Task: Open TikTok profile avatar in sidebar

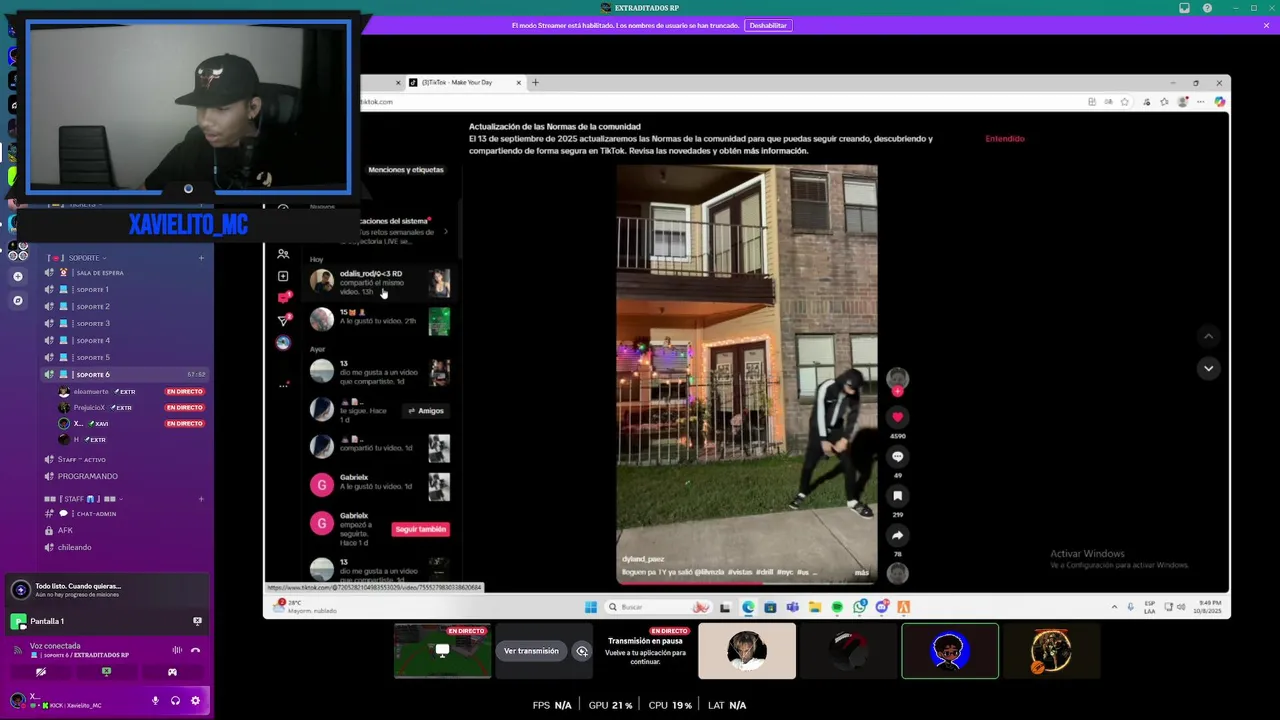Action: click(x=283, y=343)
